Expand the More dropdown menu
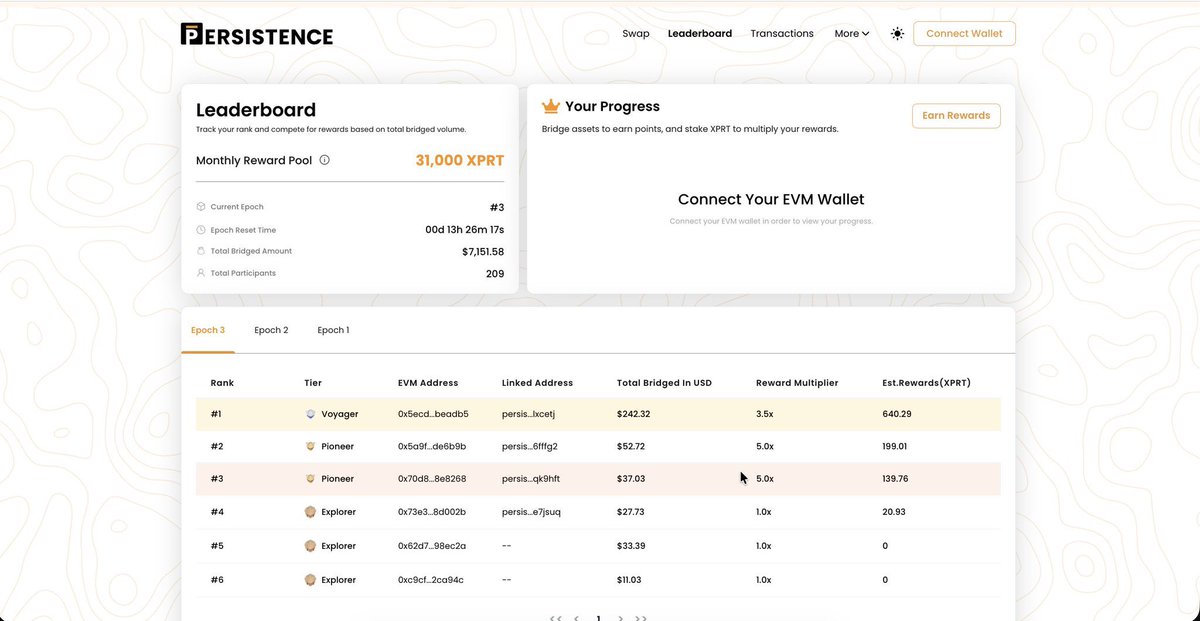Image resolution: width=1200 pixels, height=621 pixels. point(852,34)
